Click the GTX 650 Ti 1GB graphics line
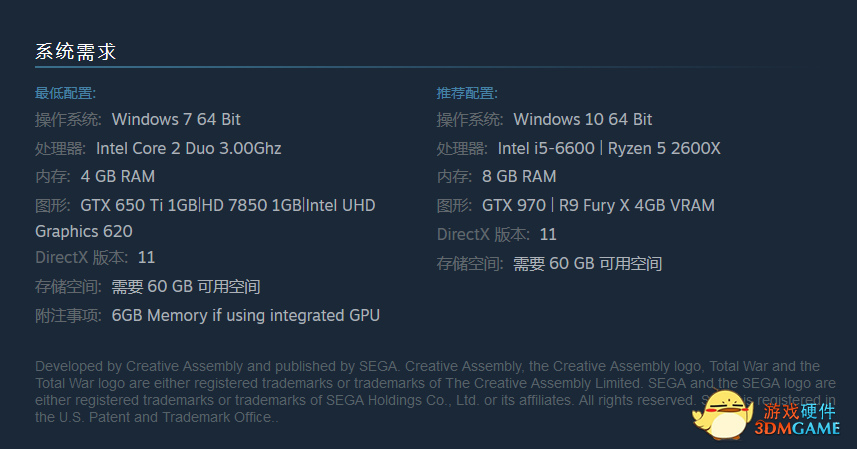The width and height of the screenshot is (857, 449). [x=206, y=205]
